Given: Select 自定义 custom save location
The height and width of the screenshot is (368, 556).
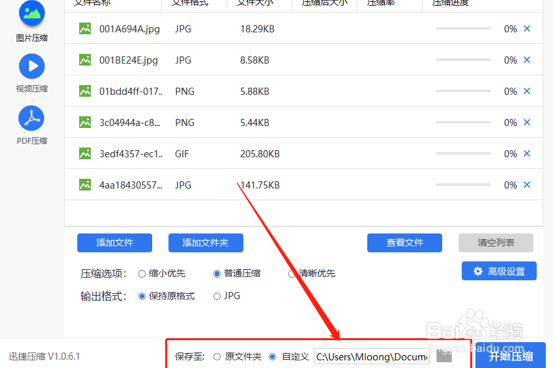Looking at the screenshot, I should [272, 357].
